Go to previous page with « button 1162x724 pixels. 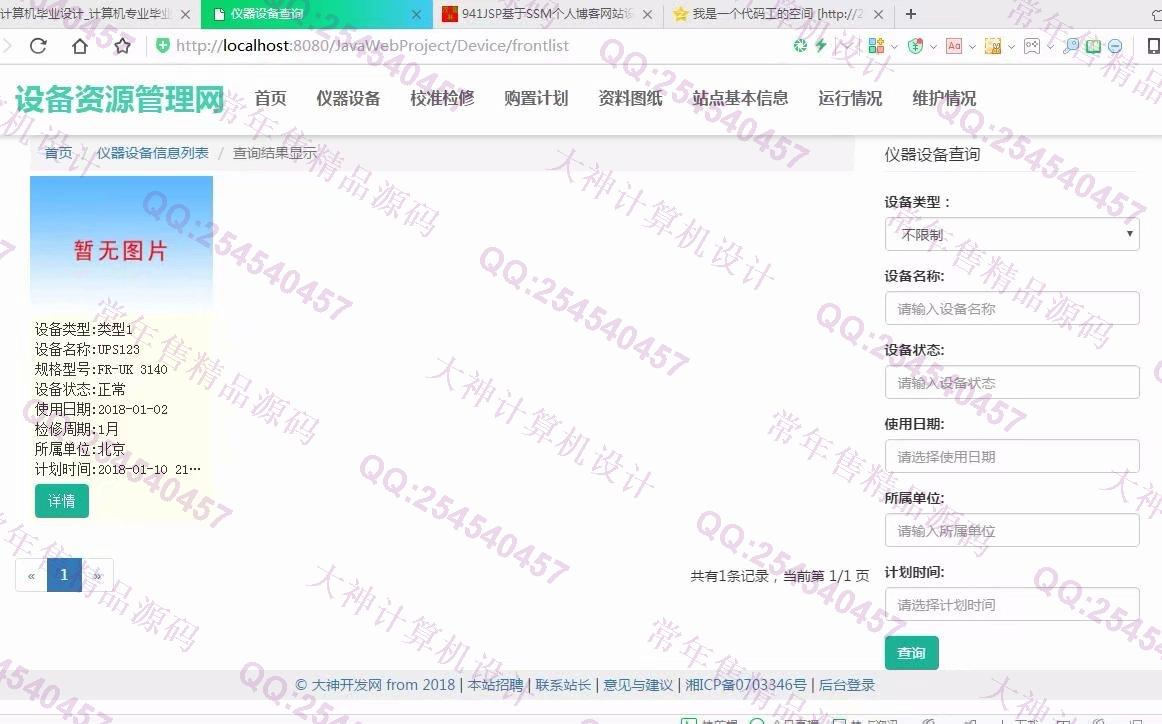pyautogui.click(x=31, y=575)
